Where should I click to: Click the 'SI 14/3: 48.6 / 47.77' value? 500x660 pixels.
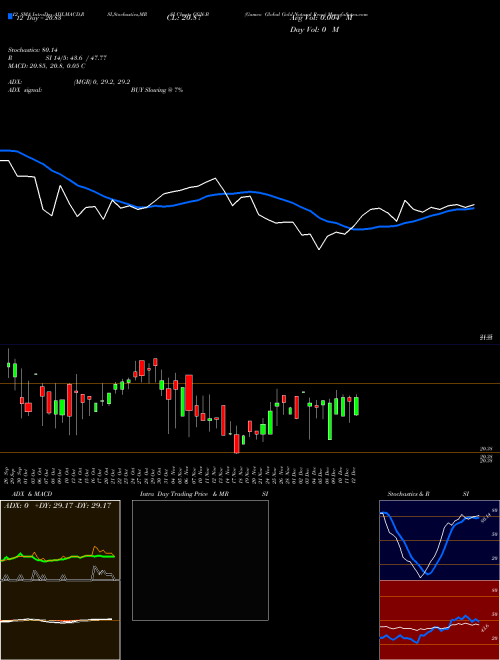tap(76, 58)
